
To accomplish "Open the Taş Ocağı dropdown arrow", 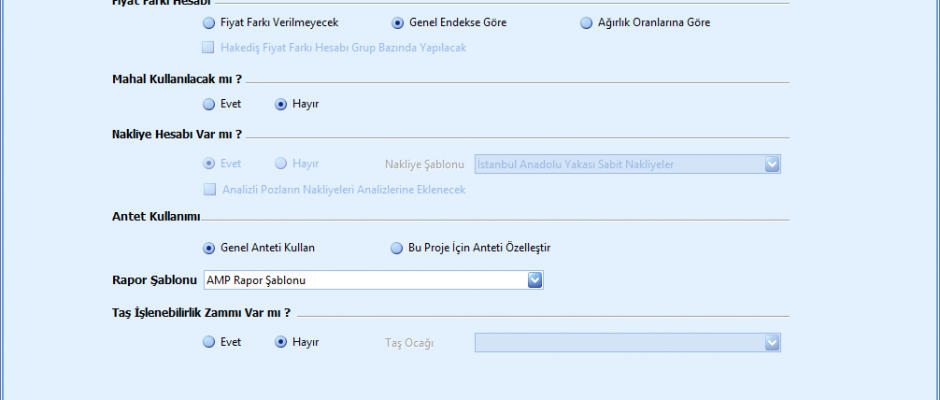I will point(771,343).
